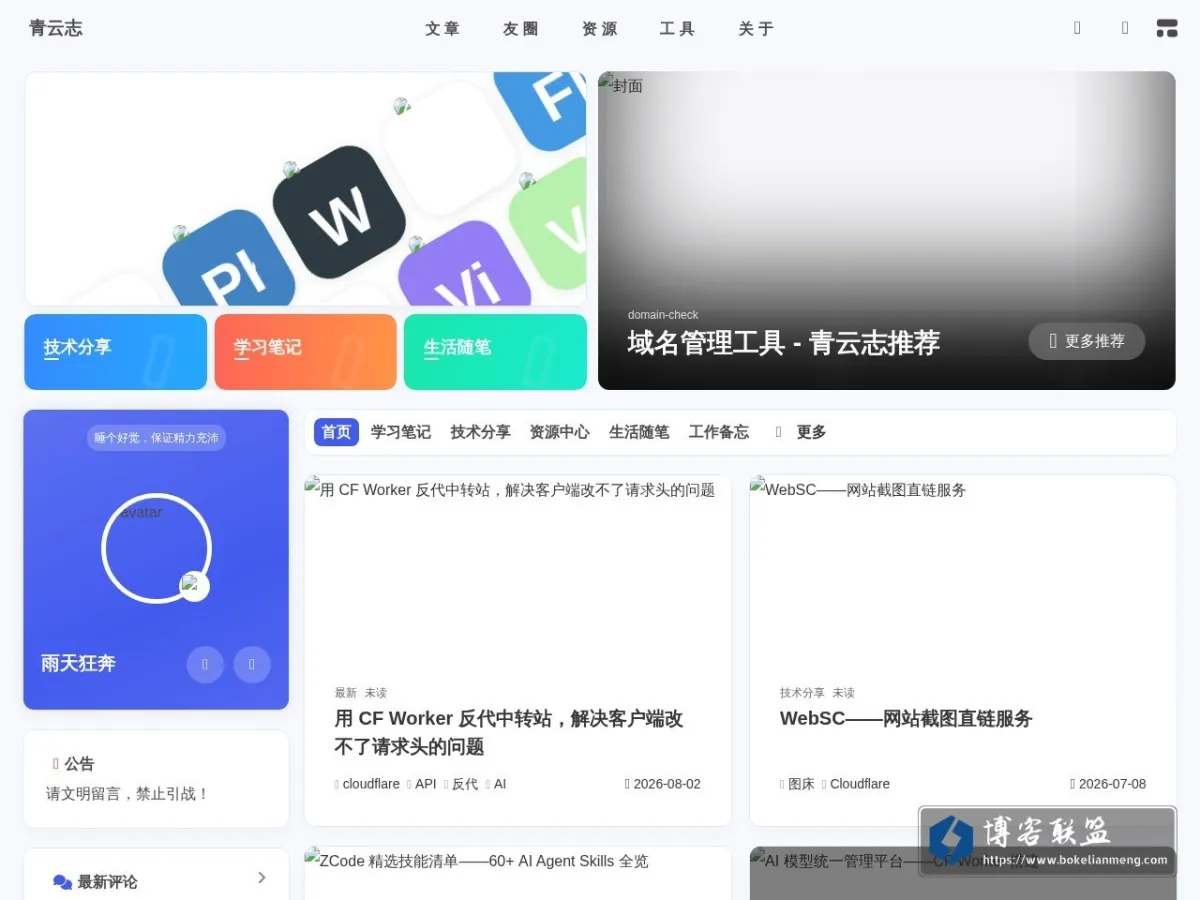Click the 雨天狂奔 author name
The height and width of the screenshot is (900, 1200).
(x=78, y=663)
